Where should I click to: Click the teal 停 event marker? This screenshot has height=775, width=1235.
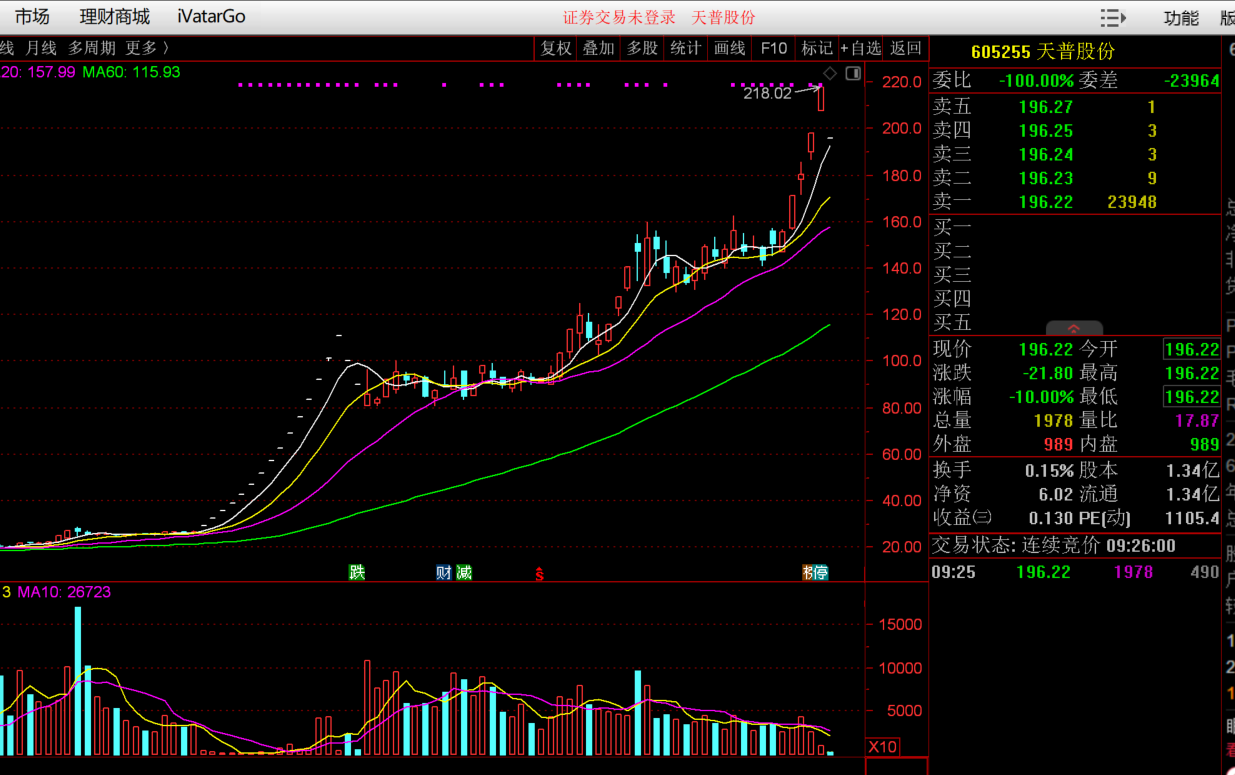tap(820, 572)
